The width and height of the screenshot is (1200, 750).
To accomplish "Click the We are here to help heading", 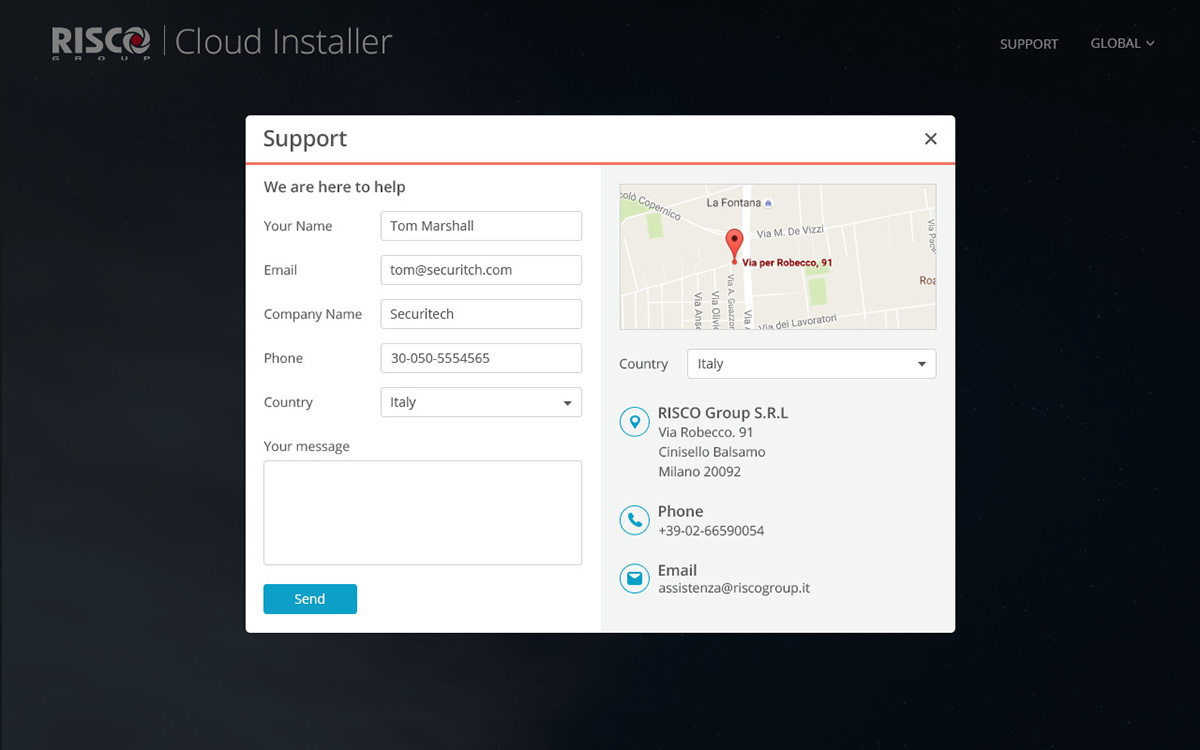I will (x=335, y=187).
